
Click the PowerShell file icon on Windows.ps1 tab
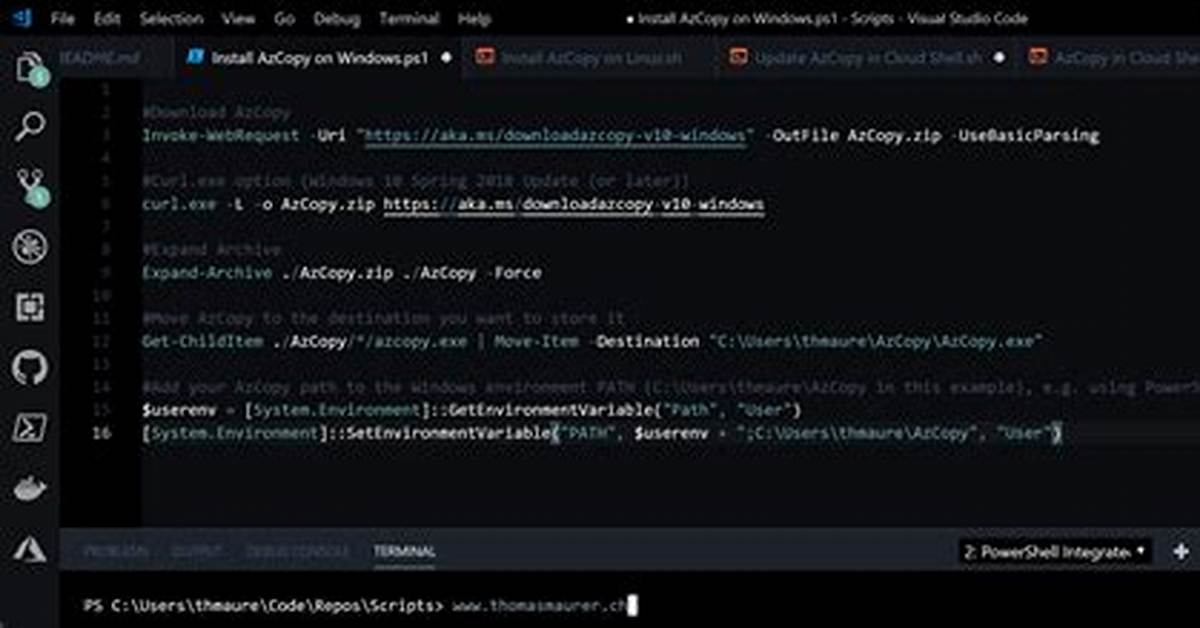[195, 57]
